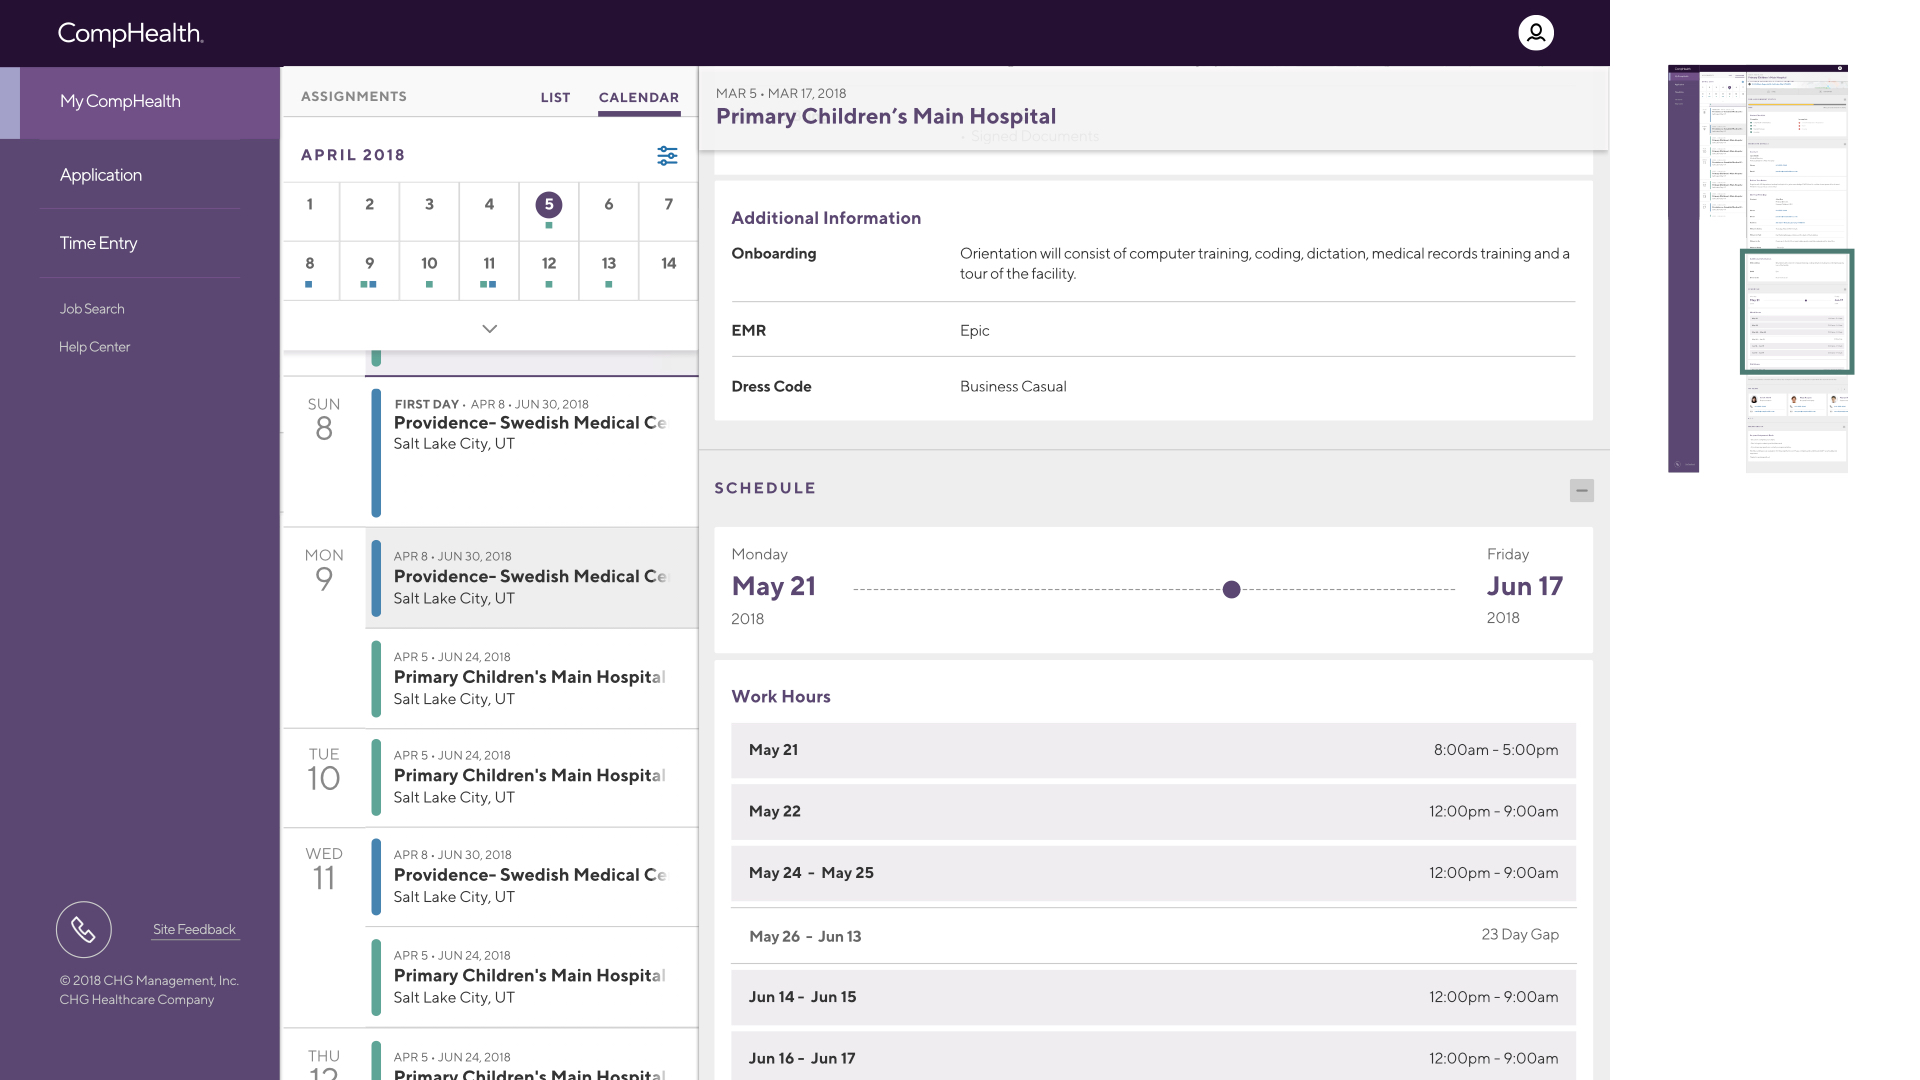Select April 6 in the calendar
The width and height of the screenshot is (1920, 1080).
(609, 210)
